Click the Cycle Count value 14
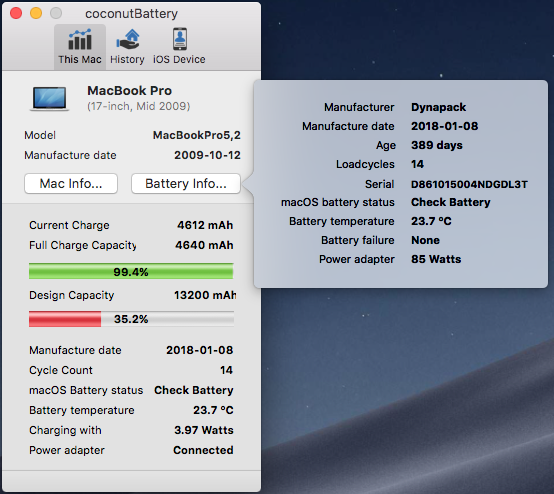The width and height of the screenshot is (554, 494). (226, 370)
